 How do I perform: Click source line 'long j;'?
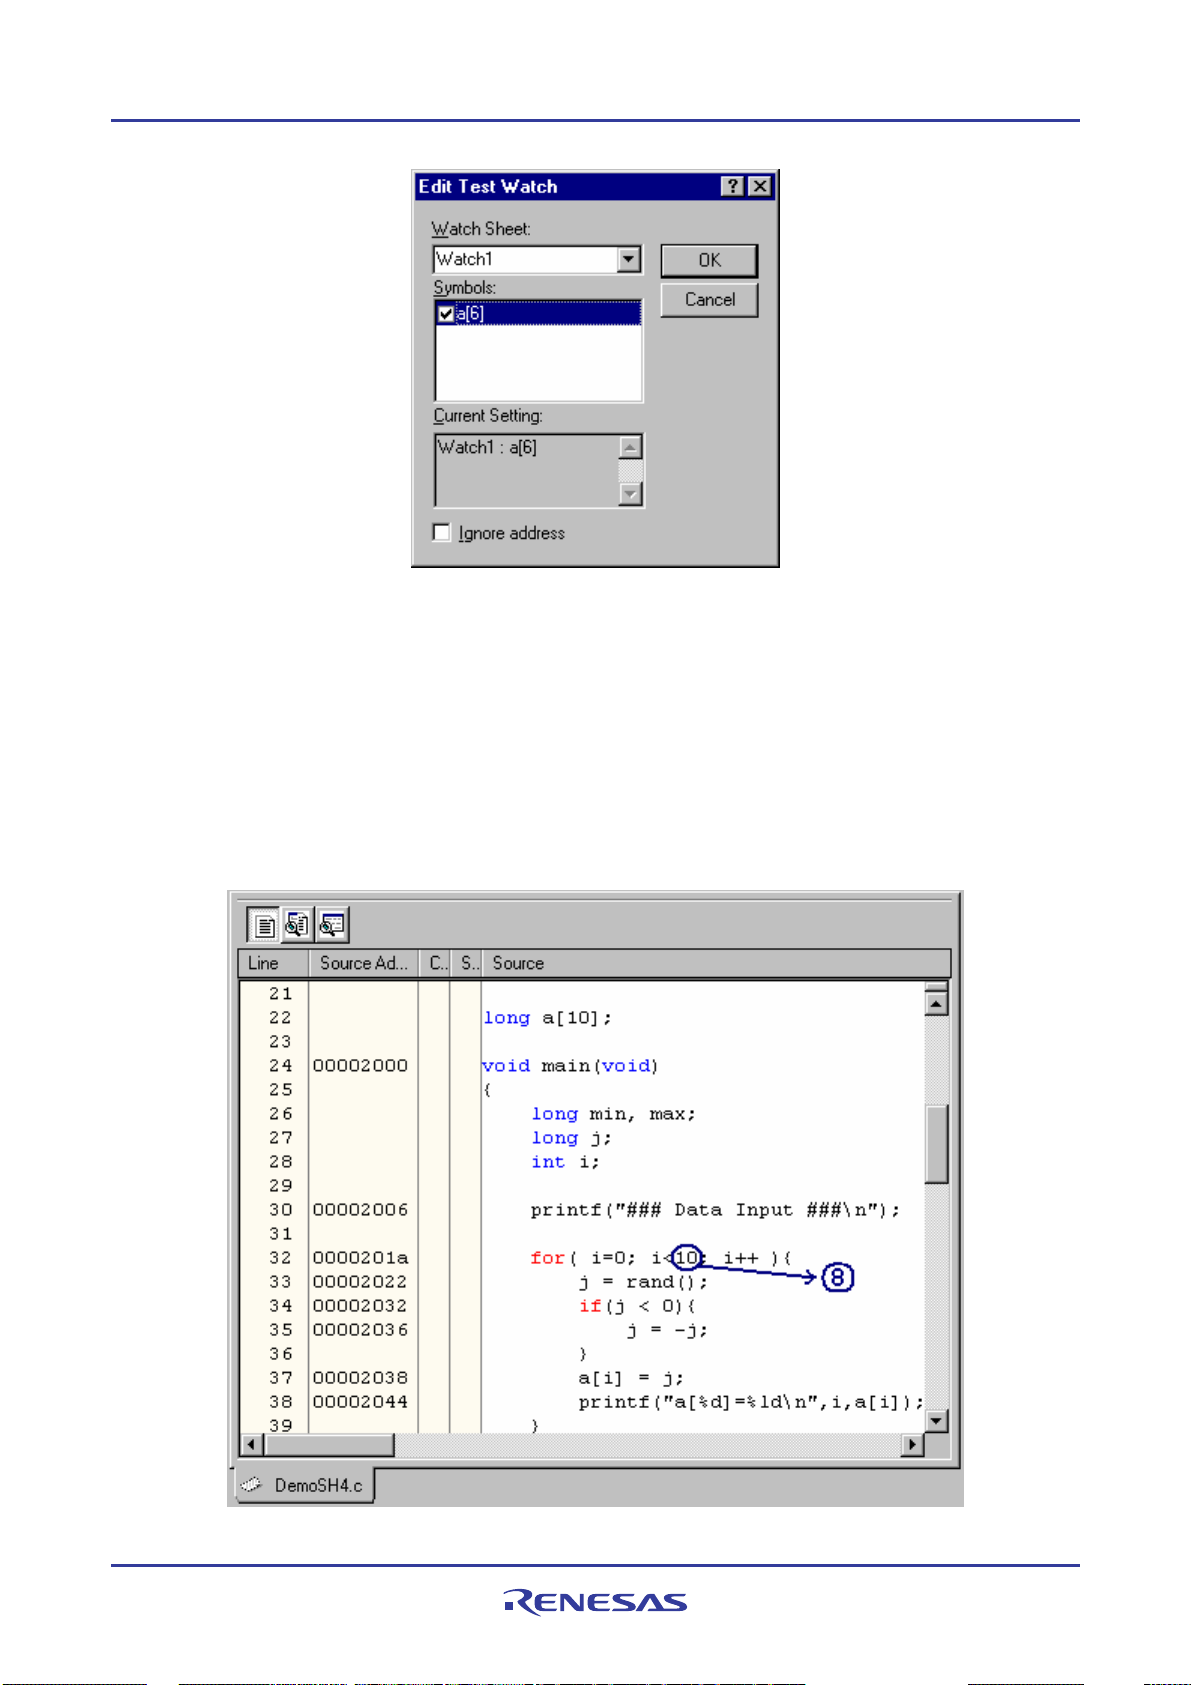pyautogui.click(x=571, y=1138)
